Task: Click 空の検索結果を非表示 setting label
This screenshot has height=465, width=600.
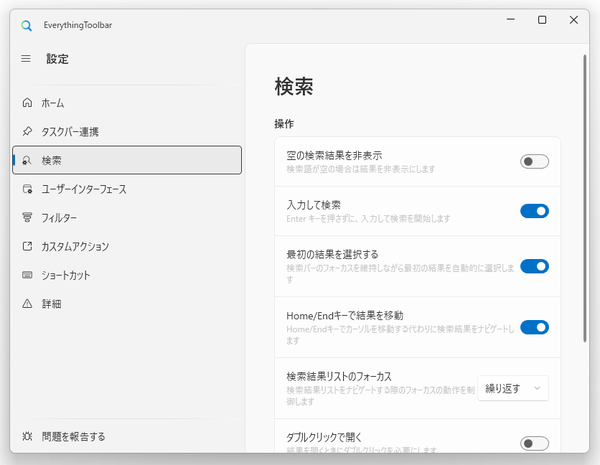Action: coord(334,155)
